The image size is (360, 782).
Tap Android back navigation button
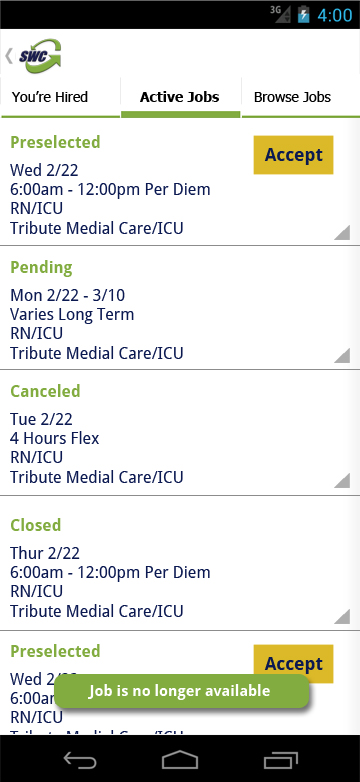tap(80, 760)
